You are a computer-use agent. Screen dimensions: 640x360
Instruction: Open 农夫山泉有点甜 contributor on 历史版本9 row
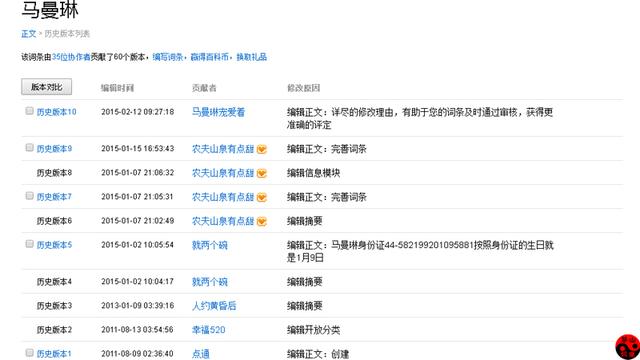(x=223, y=149)
